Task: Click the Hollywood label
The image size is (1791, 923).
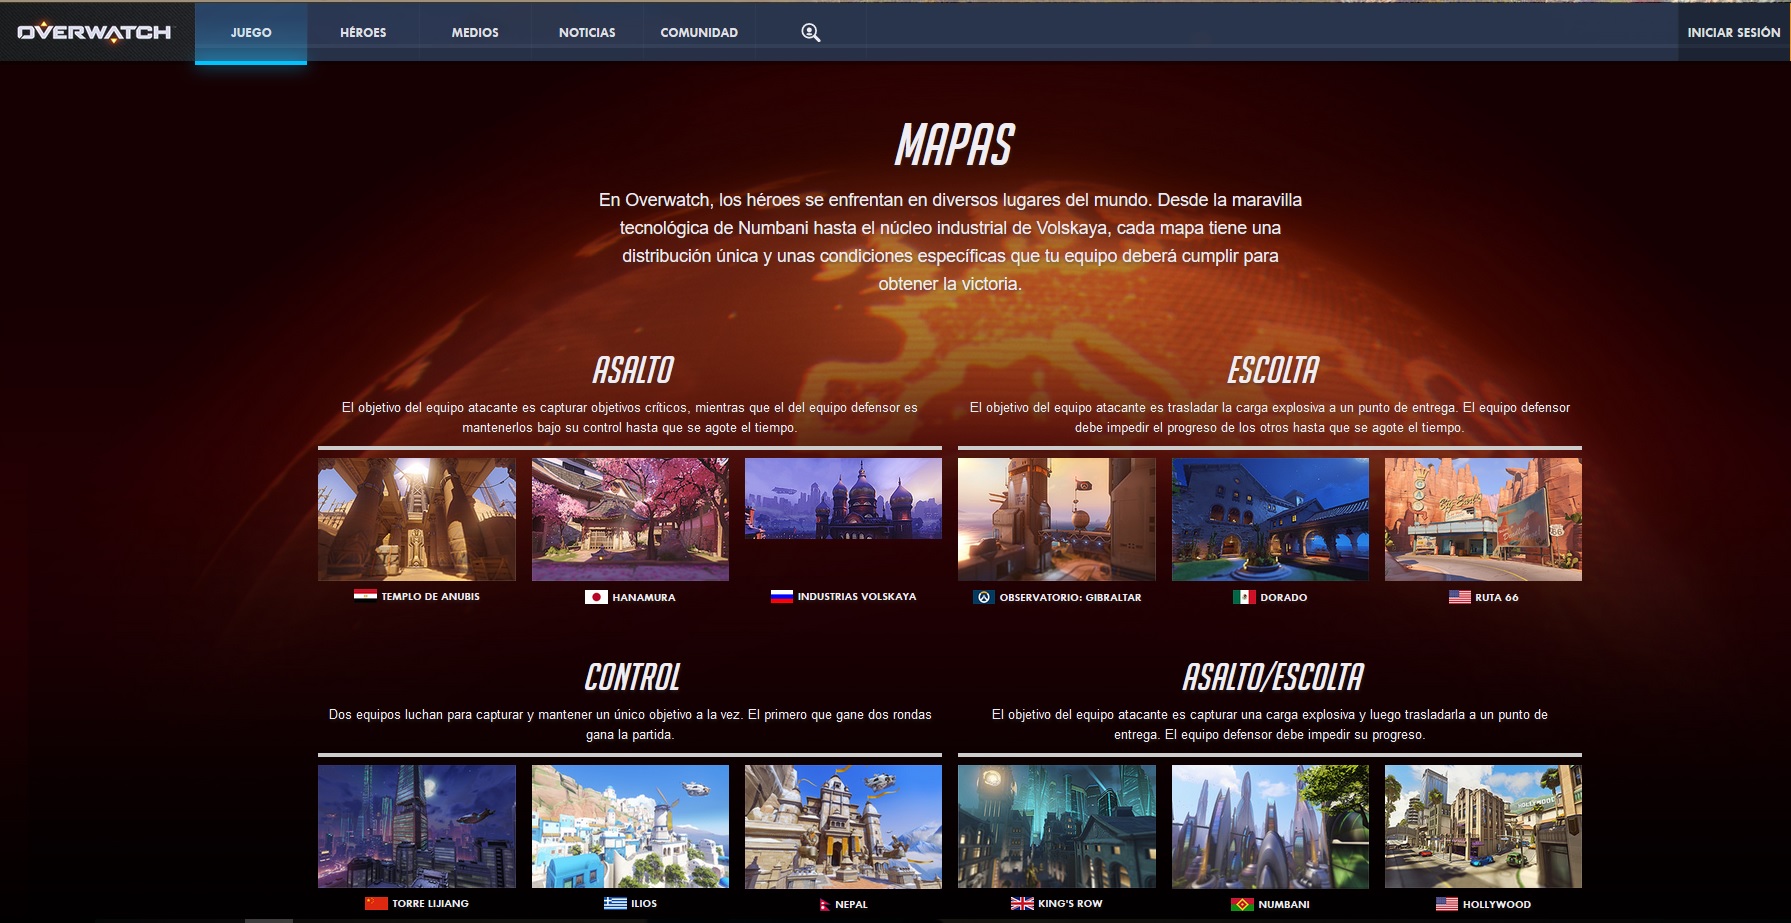Action: (1497, 904)
